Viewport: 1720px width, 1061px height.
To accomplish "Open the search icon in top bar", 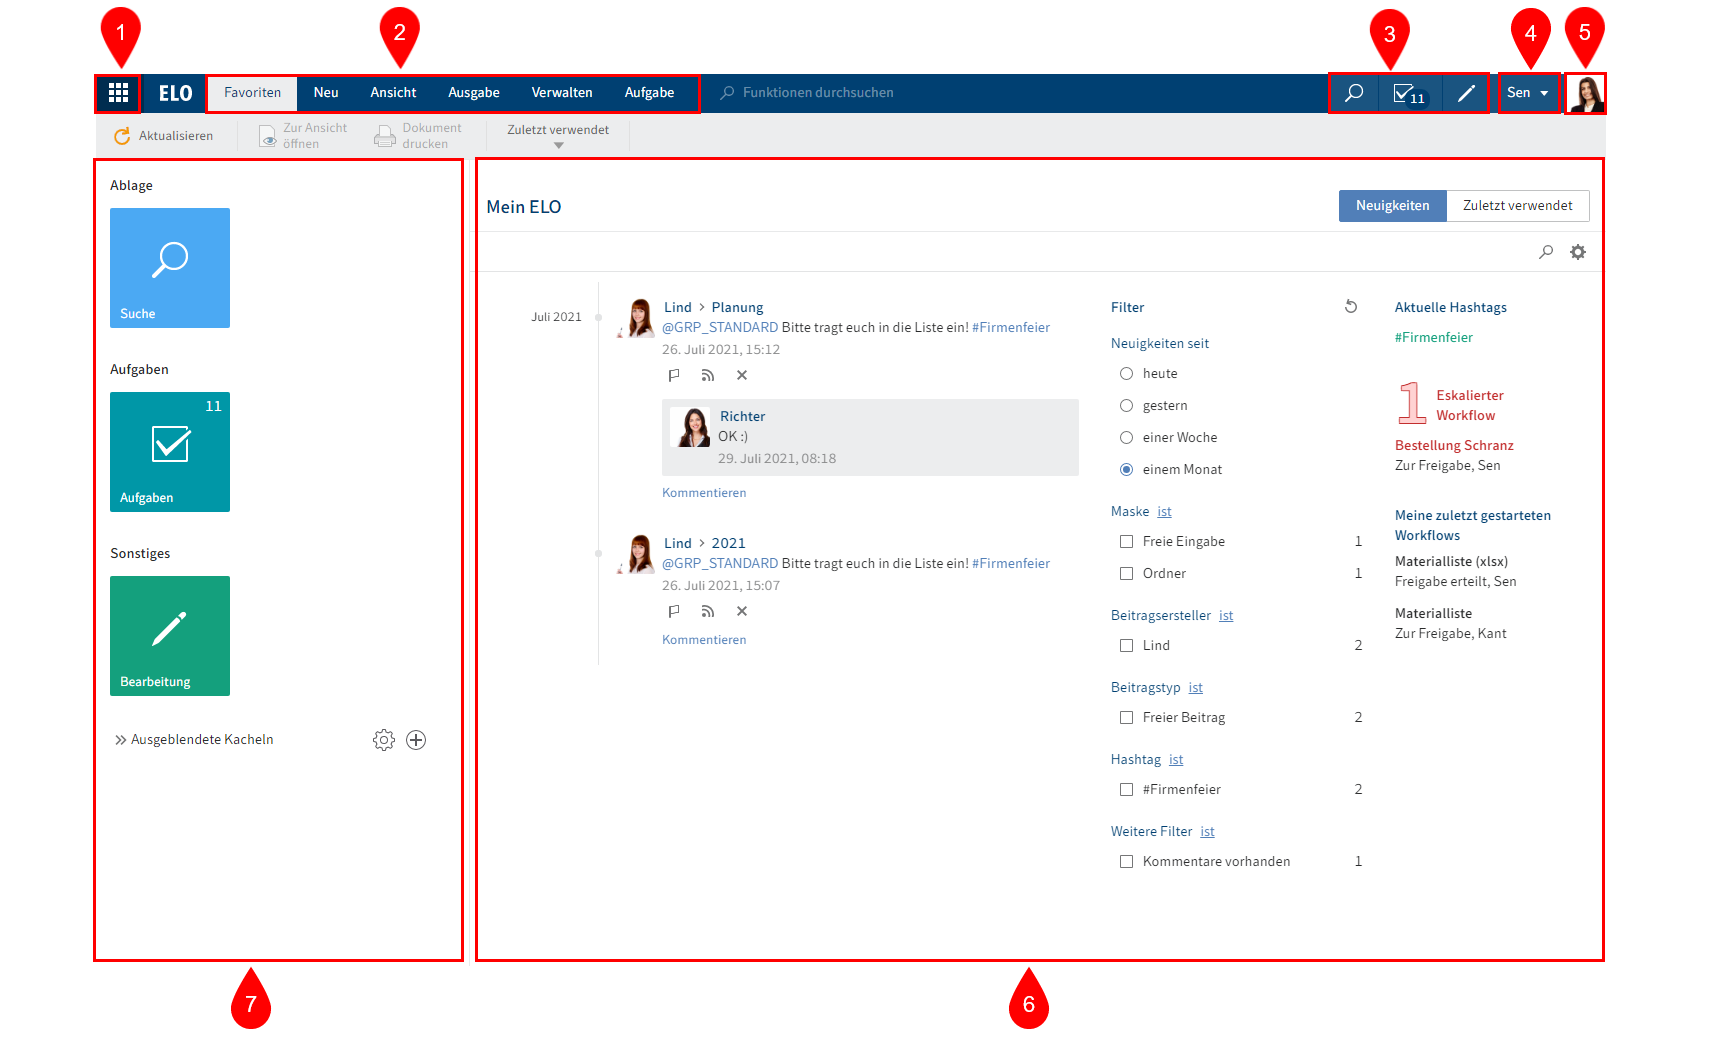I will point(1354,93).
